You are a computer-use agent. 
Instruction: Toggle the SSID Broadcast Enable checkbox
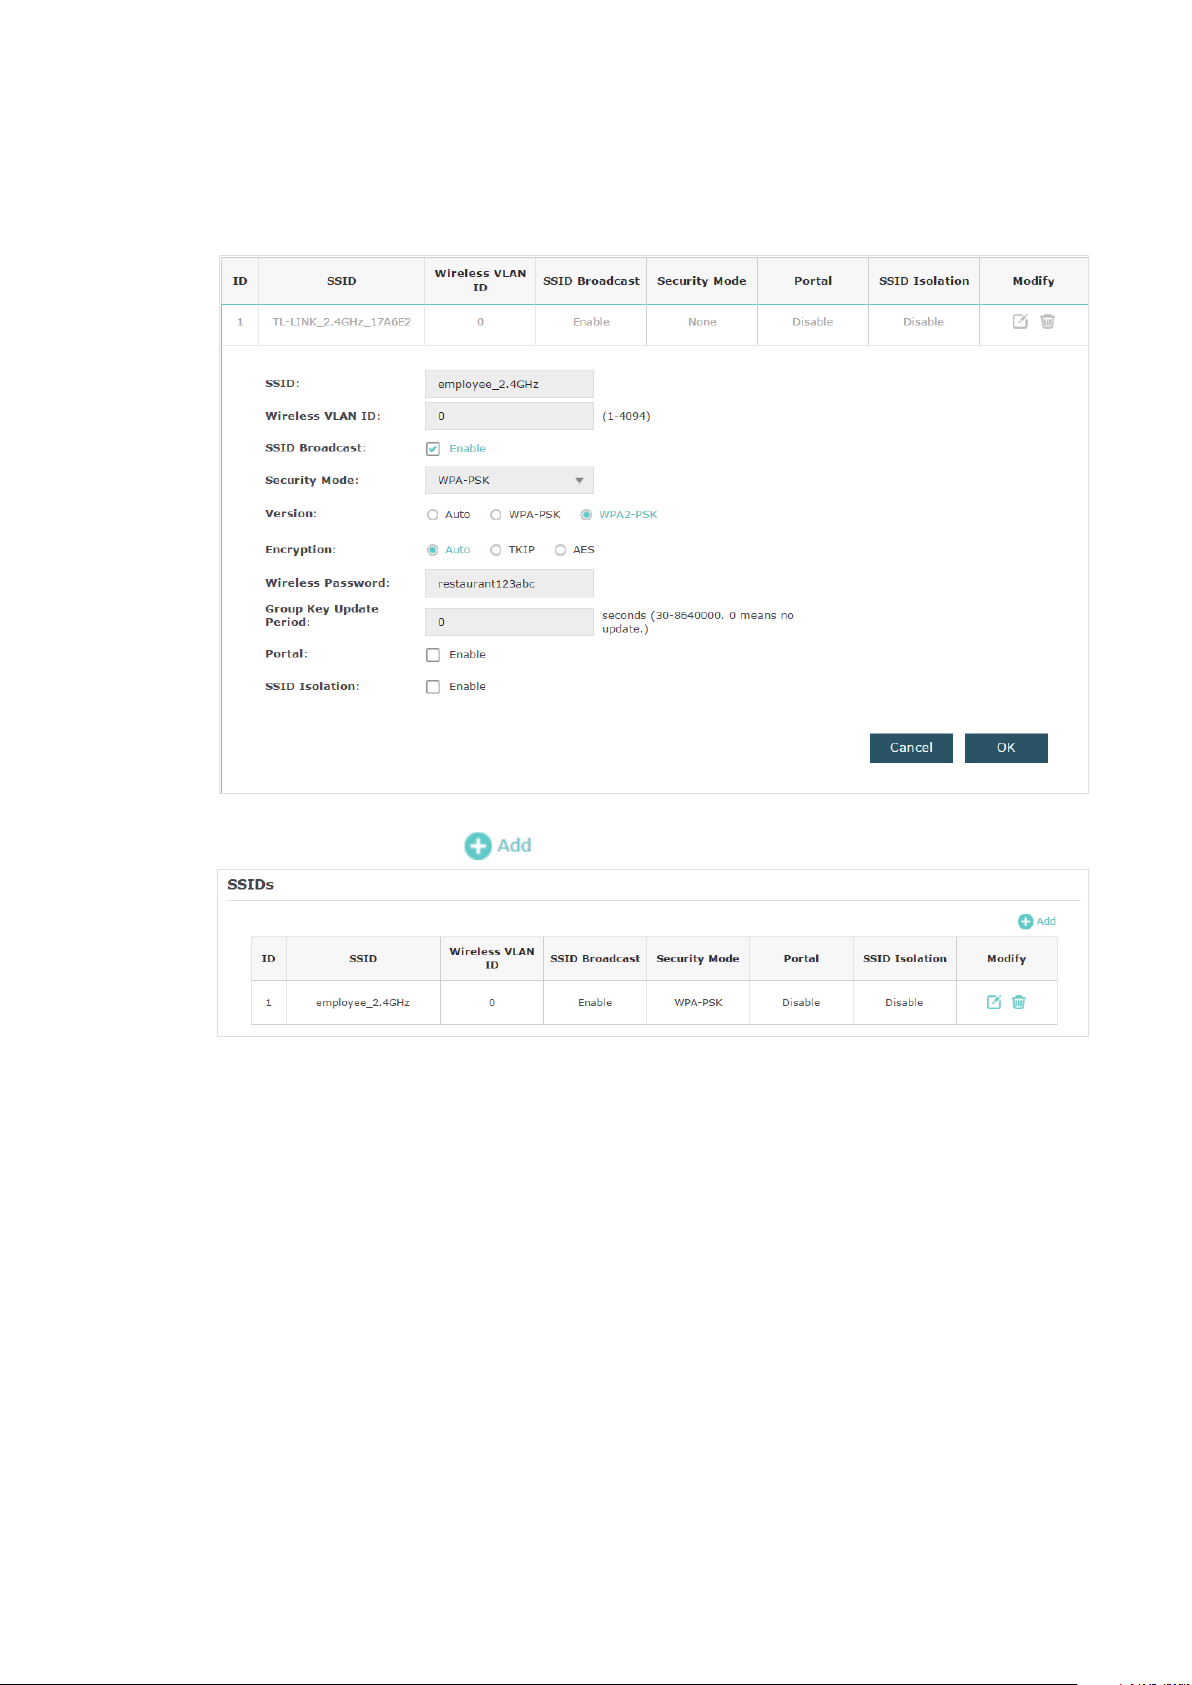[433, 449]
